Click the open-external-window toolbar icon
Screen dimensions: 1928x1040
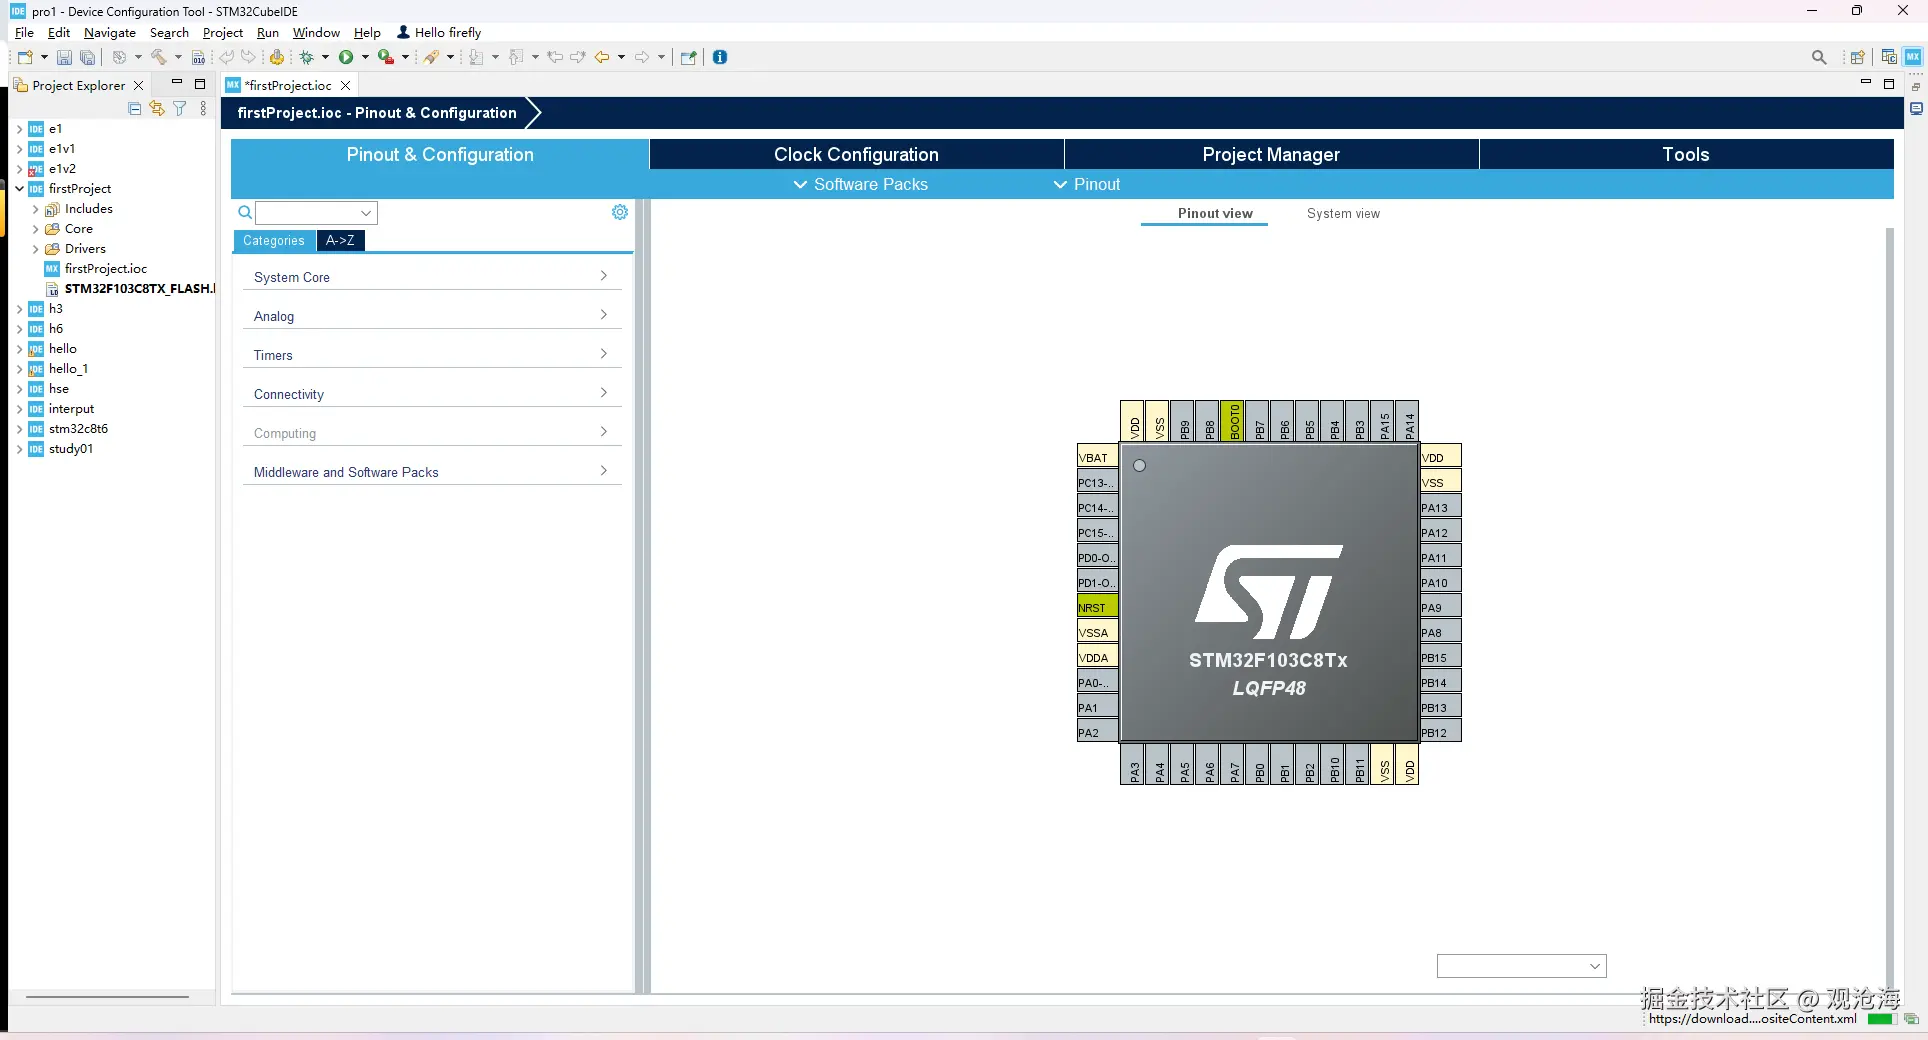coord(688,57)
